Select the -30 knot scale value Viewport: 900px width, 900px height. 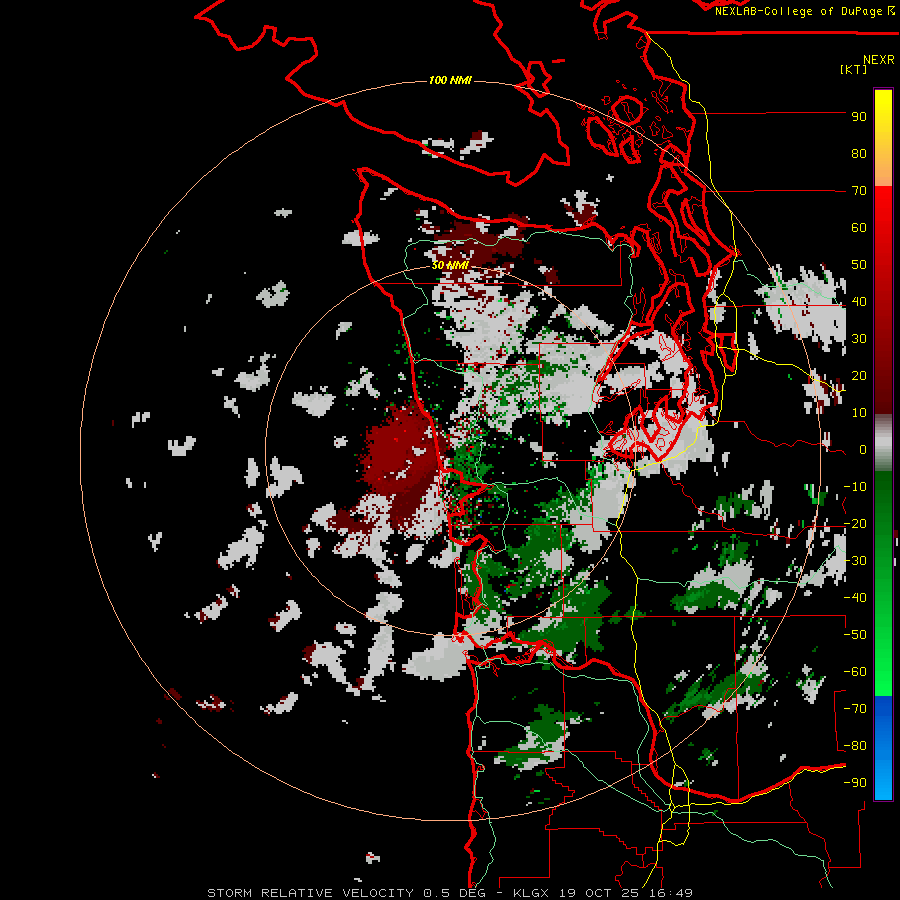click(855, 561)
